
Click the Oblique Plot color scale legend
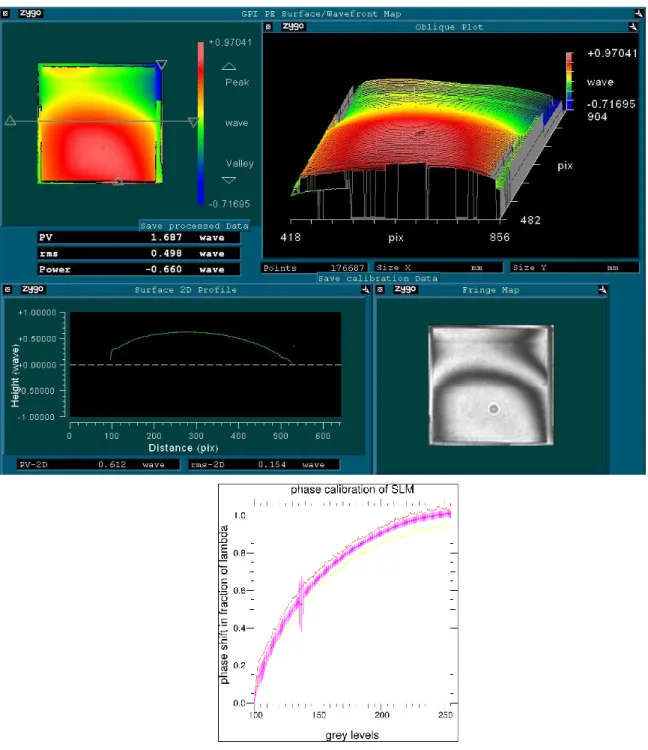(570, 81)
